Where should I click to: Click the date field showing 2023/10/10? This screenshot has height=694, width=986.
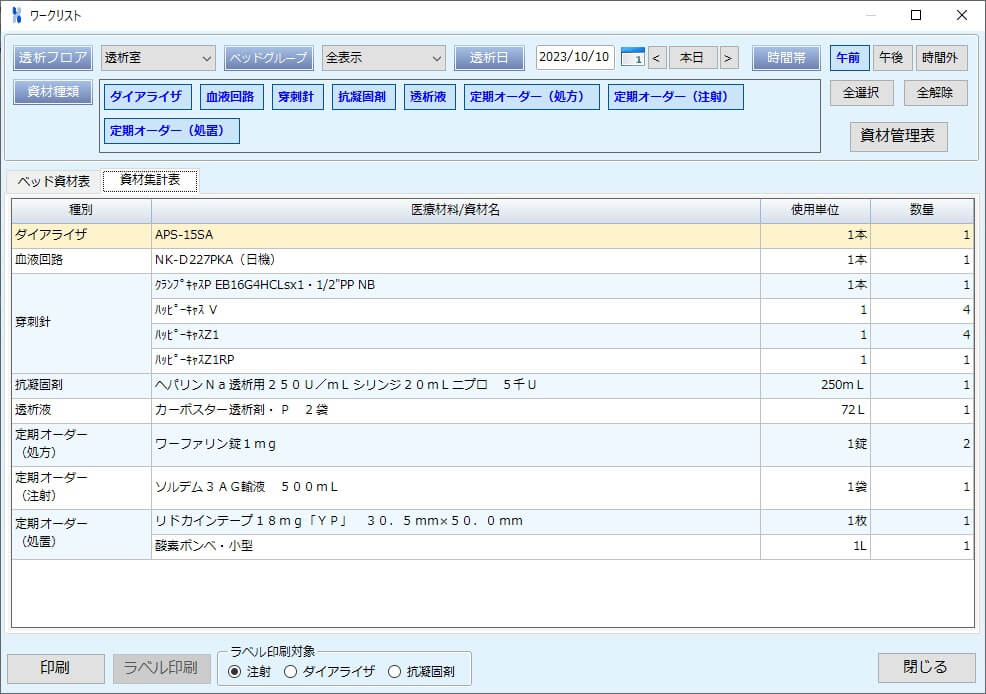tap(575, 58)
